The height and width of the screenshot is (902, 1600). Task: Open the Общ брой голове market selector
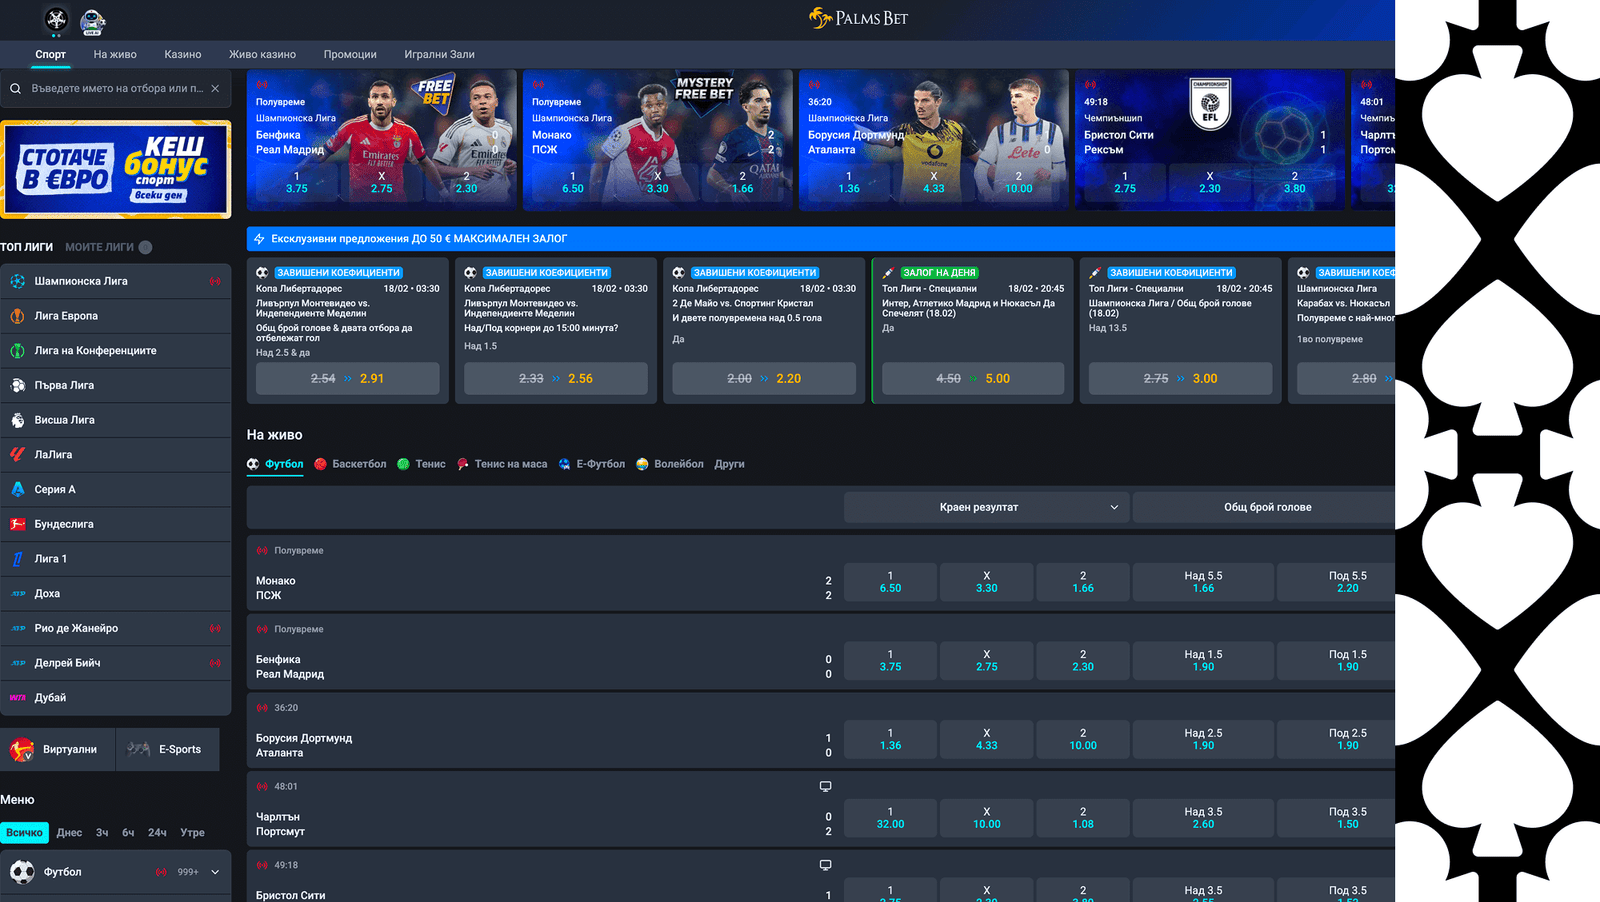point(1267,507)
